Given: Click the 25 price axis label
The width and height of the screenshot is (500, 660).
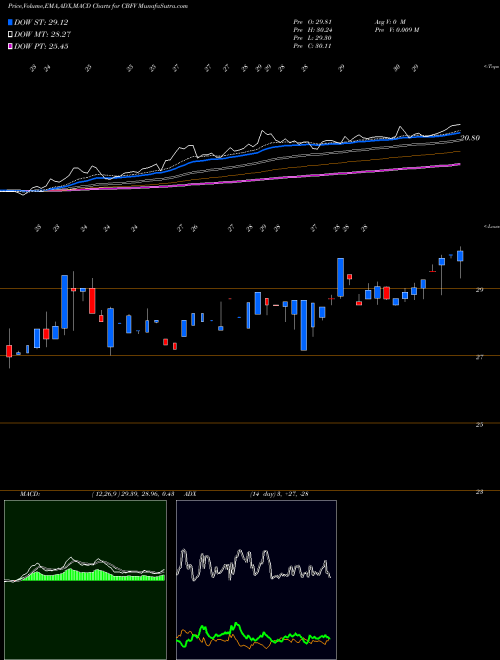Looking at the screenshot, I should click(479, 424).
